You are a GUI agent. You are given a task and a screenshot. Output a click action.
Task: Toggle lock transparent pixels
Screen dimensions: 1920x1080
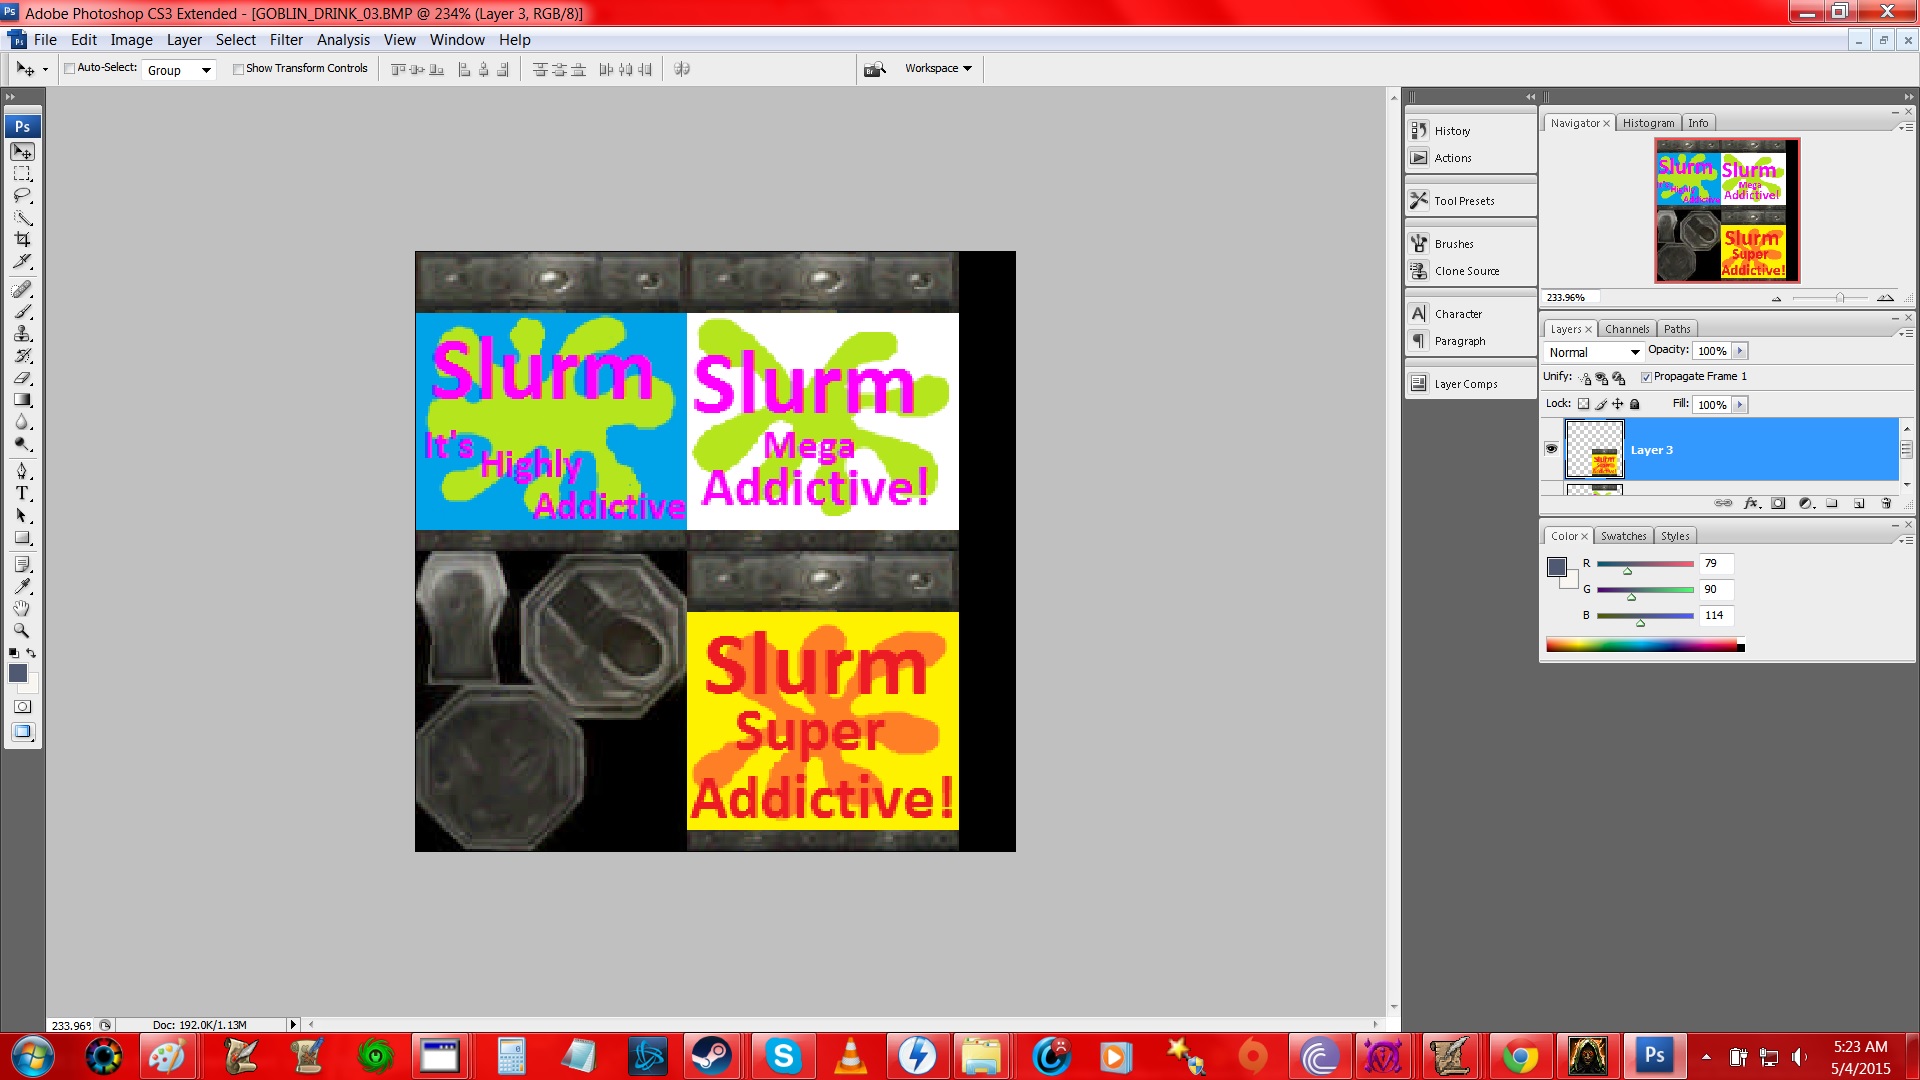point(1583,404)
